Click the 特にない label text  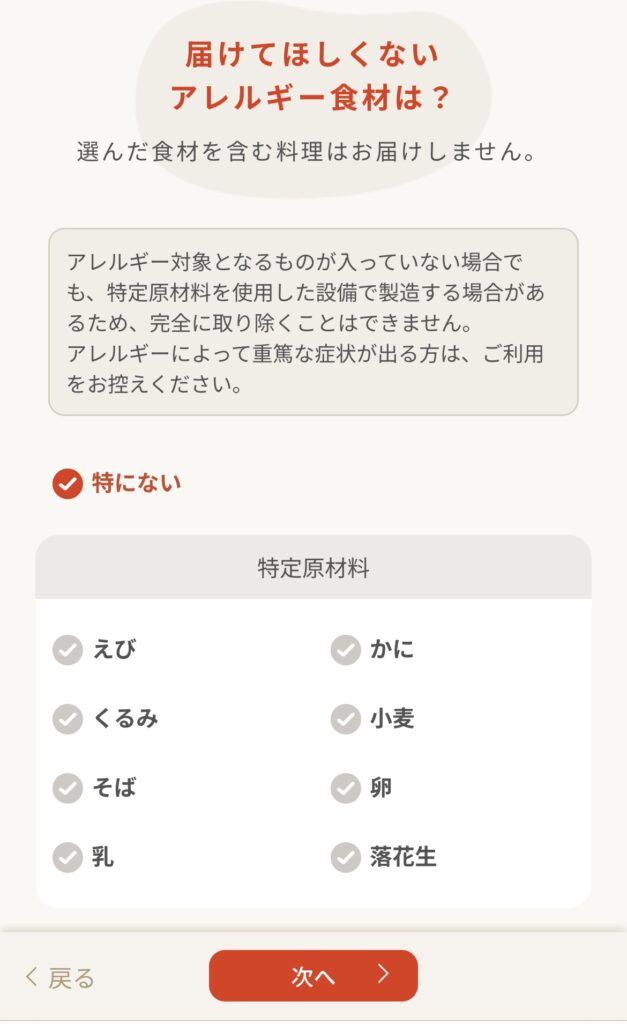tap(136, 484)
